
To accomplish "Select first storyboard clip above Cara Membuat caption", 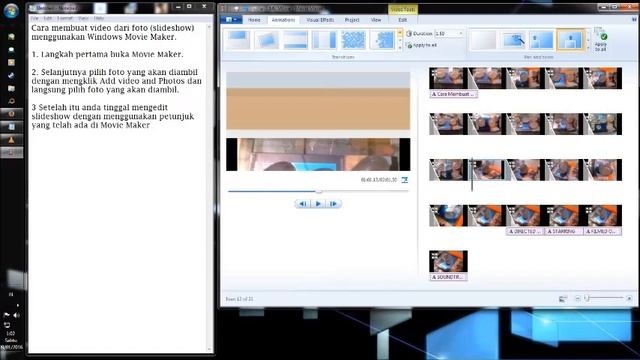I will (x=448, y=78).
